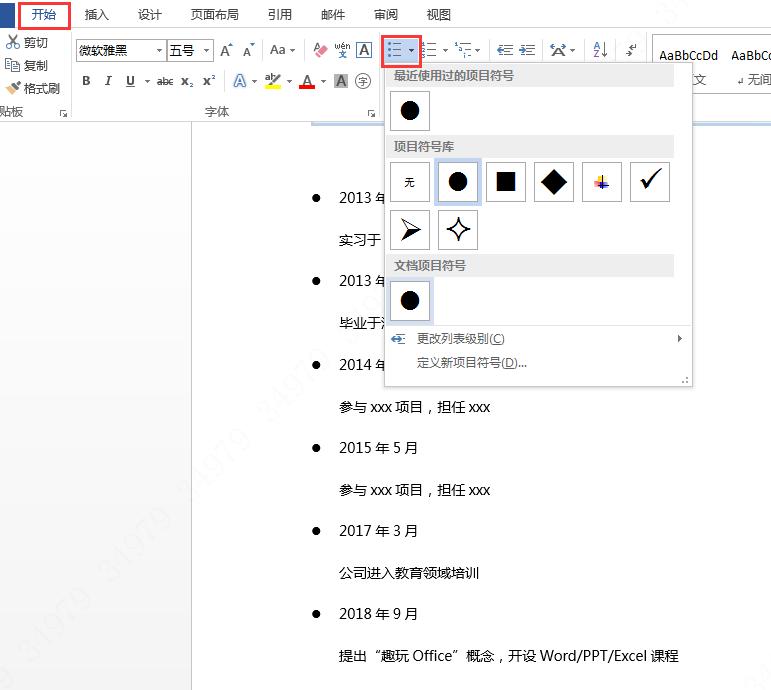This screenshot has height=690, width=771.
Task: Expand the underline style dropdown arrow
Action: [147, 81]
